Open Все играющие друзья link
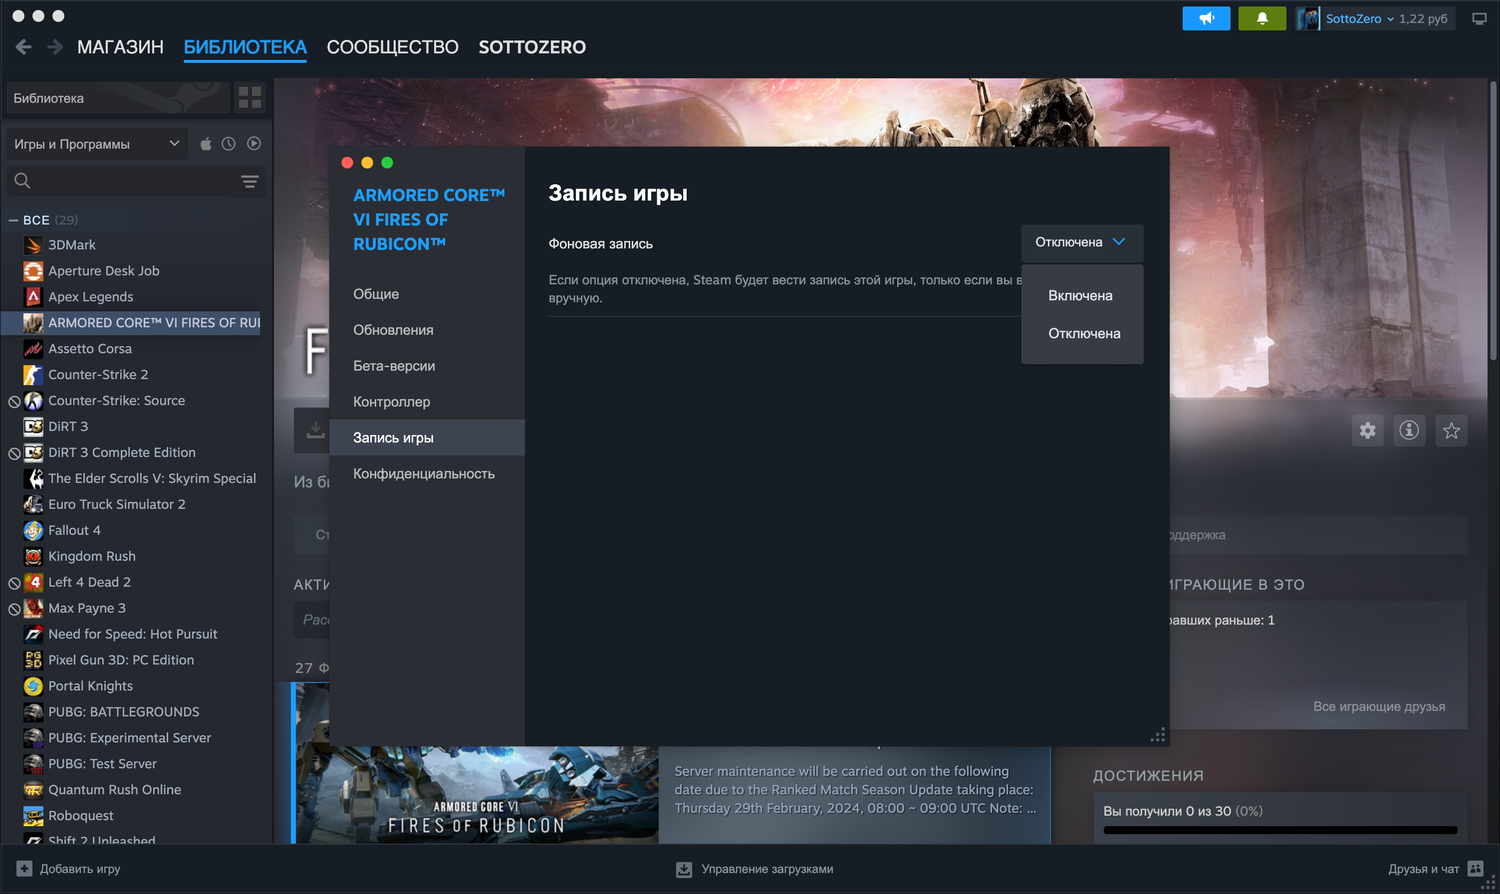This screenshot has width=1500, height=894. (1379, 707)
